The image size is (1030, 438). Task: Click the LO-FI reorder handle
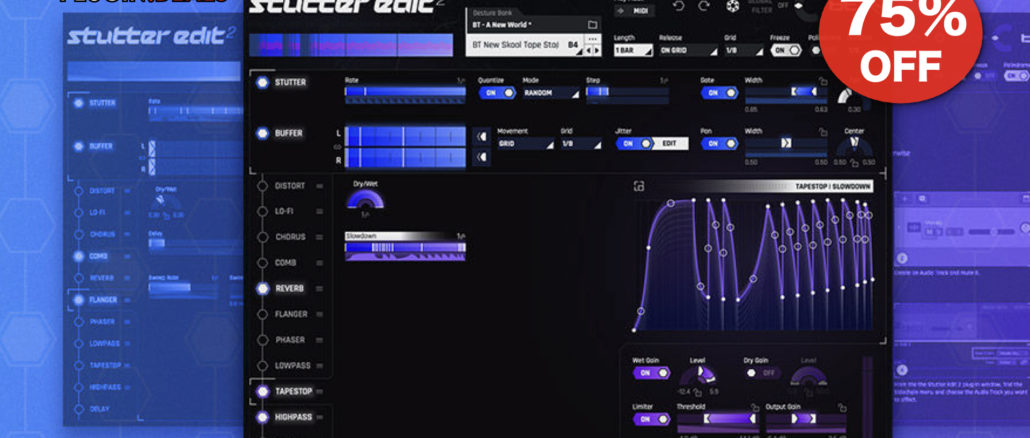[x=320, y=211]
